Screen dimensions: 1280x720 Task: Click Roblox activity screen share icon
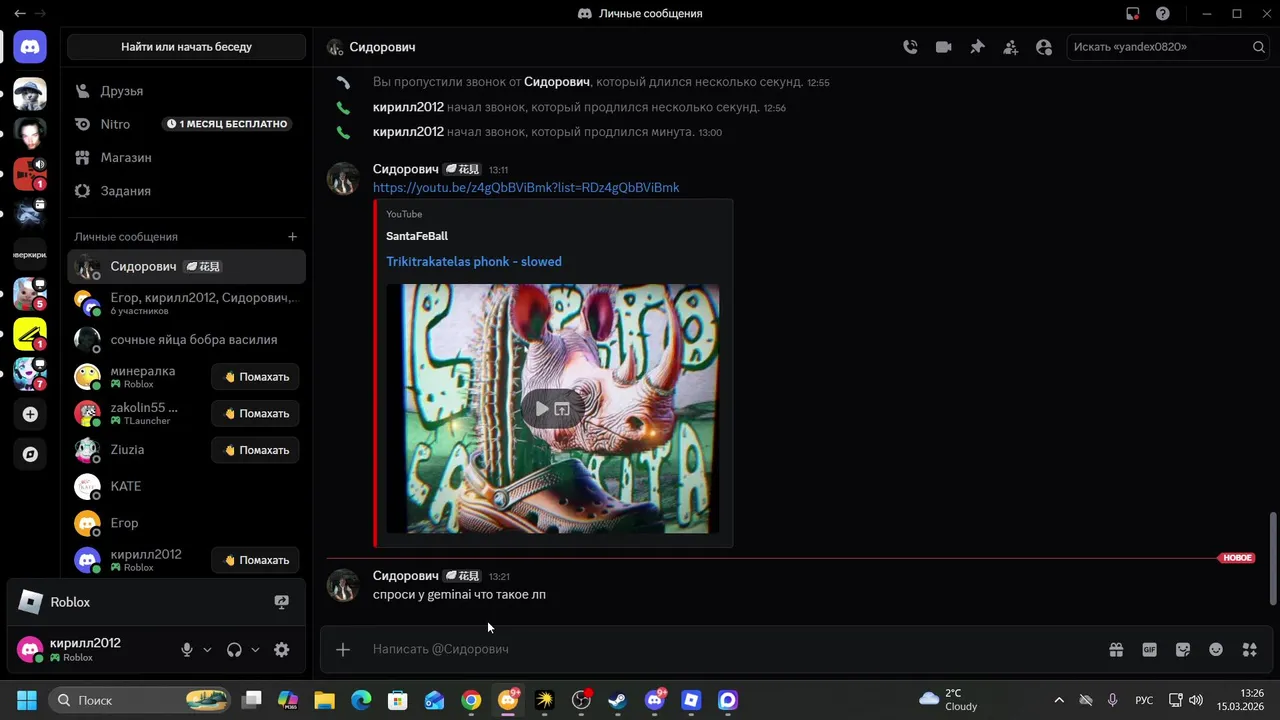click(x=282, y=602)
